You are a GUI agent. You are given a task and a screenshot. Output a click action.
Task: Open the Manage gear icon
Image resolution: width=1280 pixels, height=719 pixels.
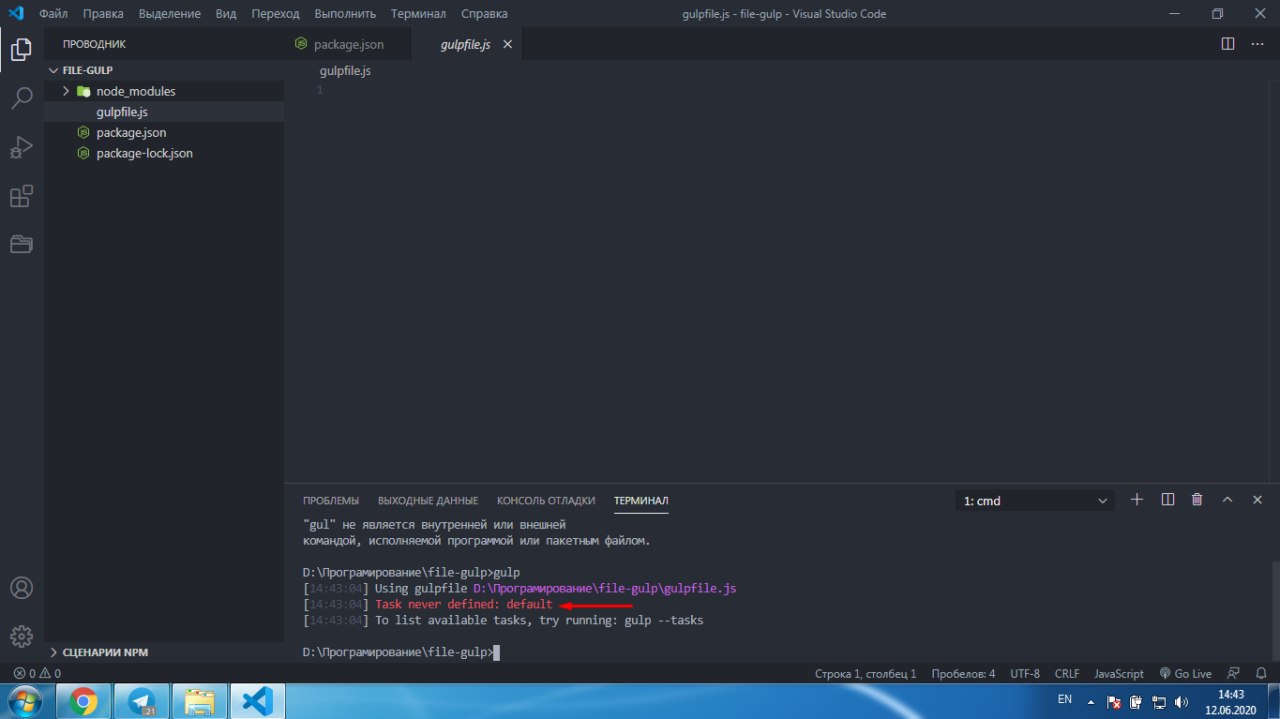(x=21, y=636)
